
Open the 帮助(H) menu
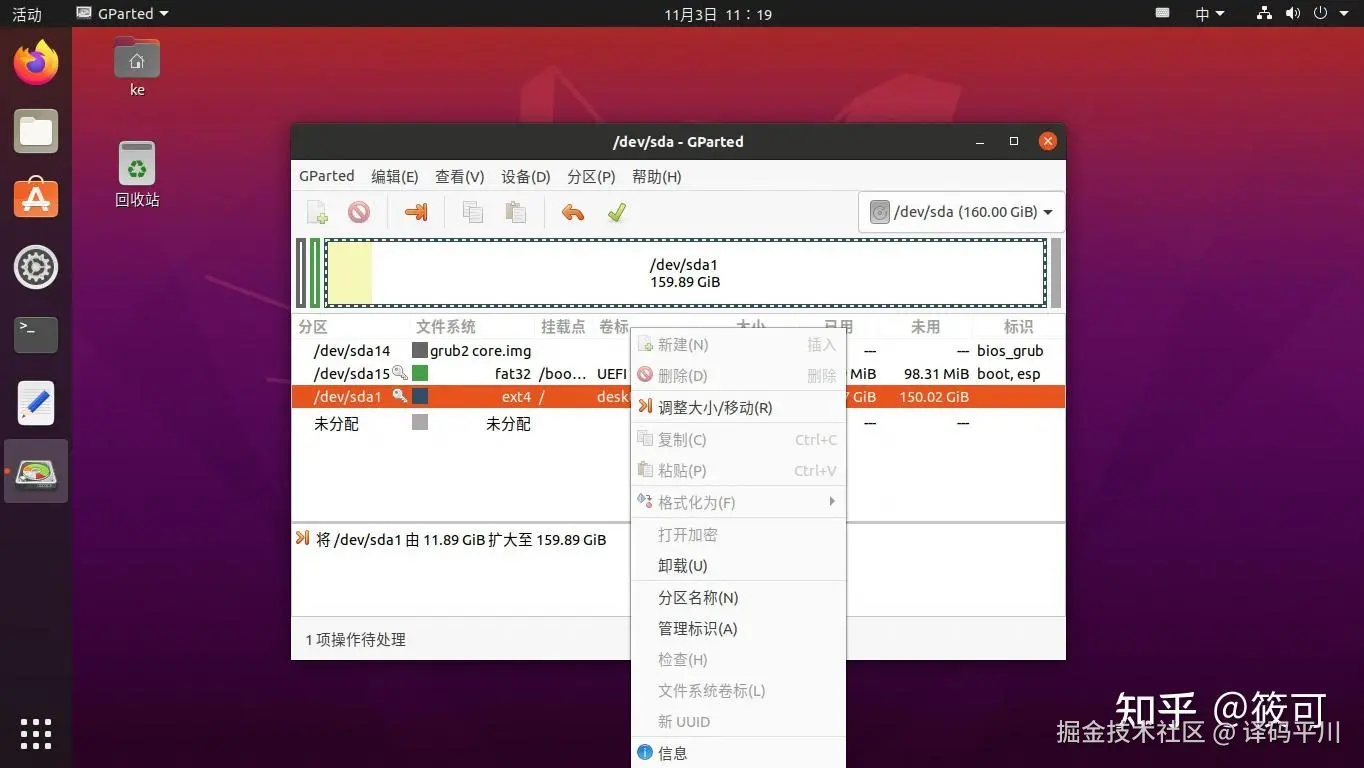657,176
